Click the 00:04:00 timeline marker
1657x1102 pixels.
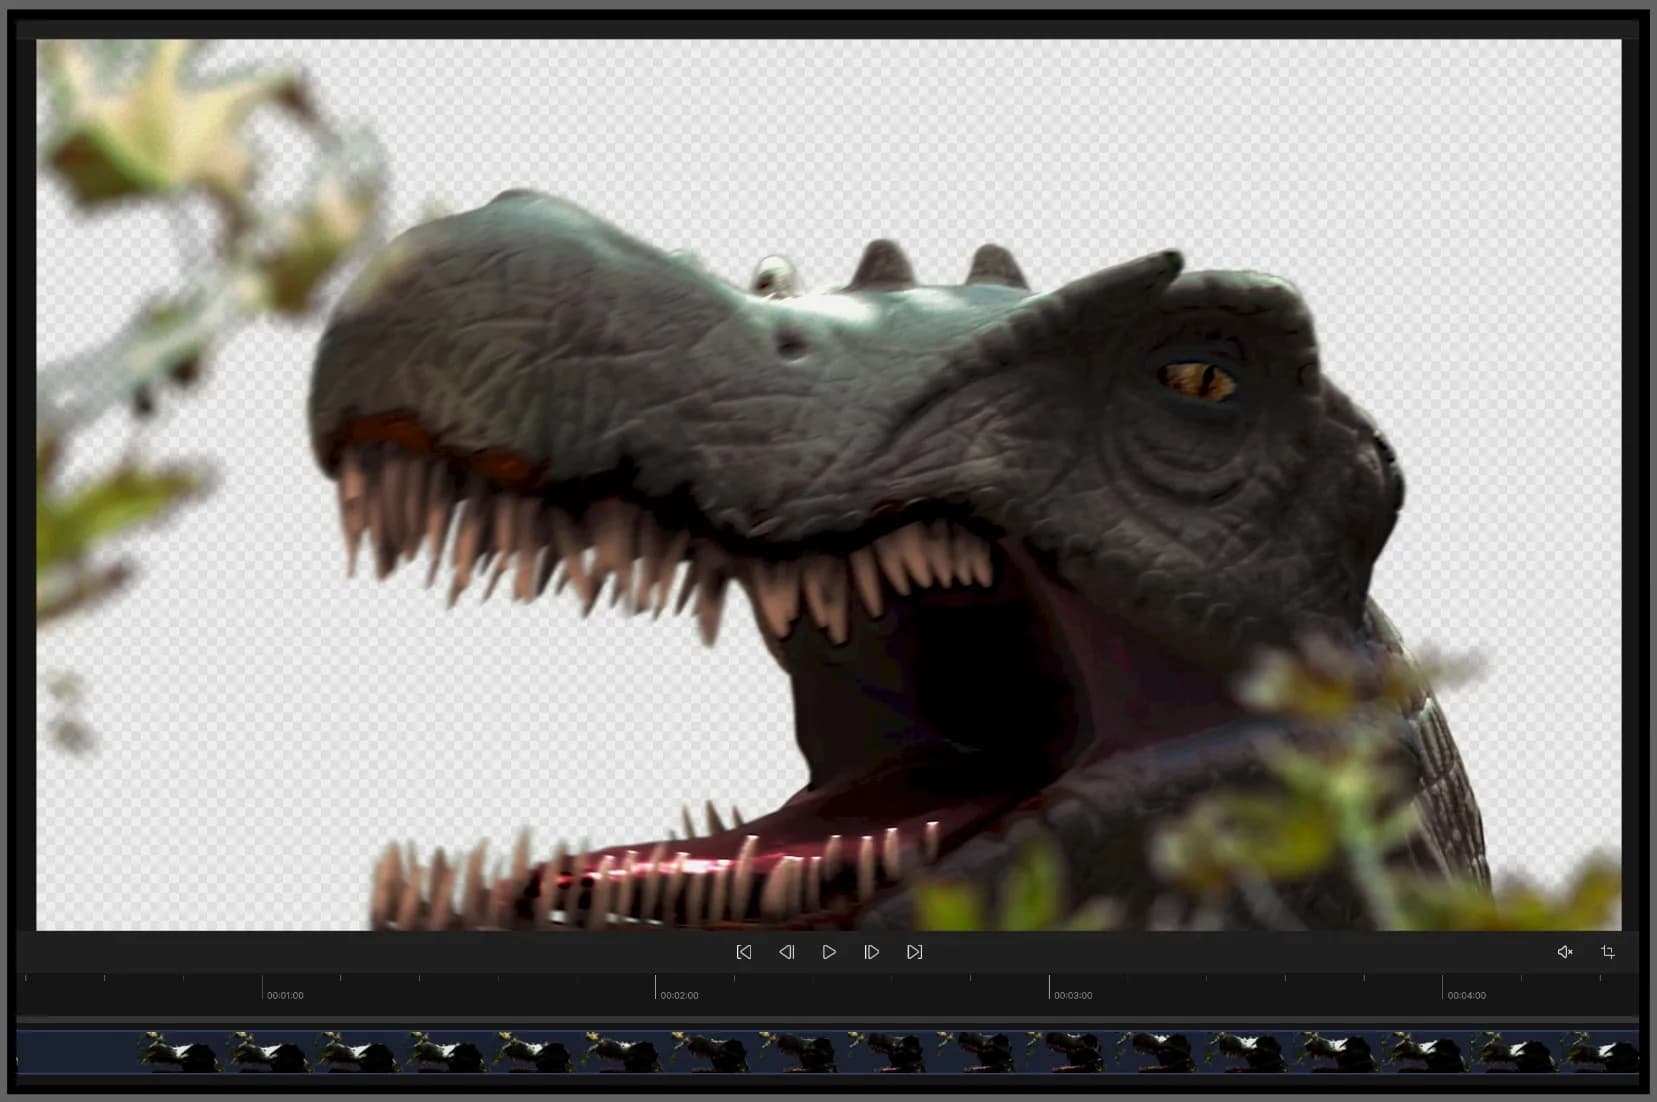click(1467, 995)
